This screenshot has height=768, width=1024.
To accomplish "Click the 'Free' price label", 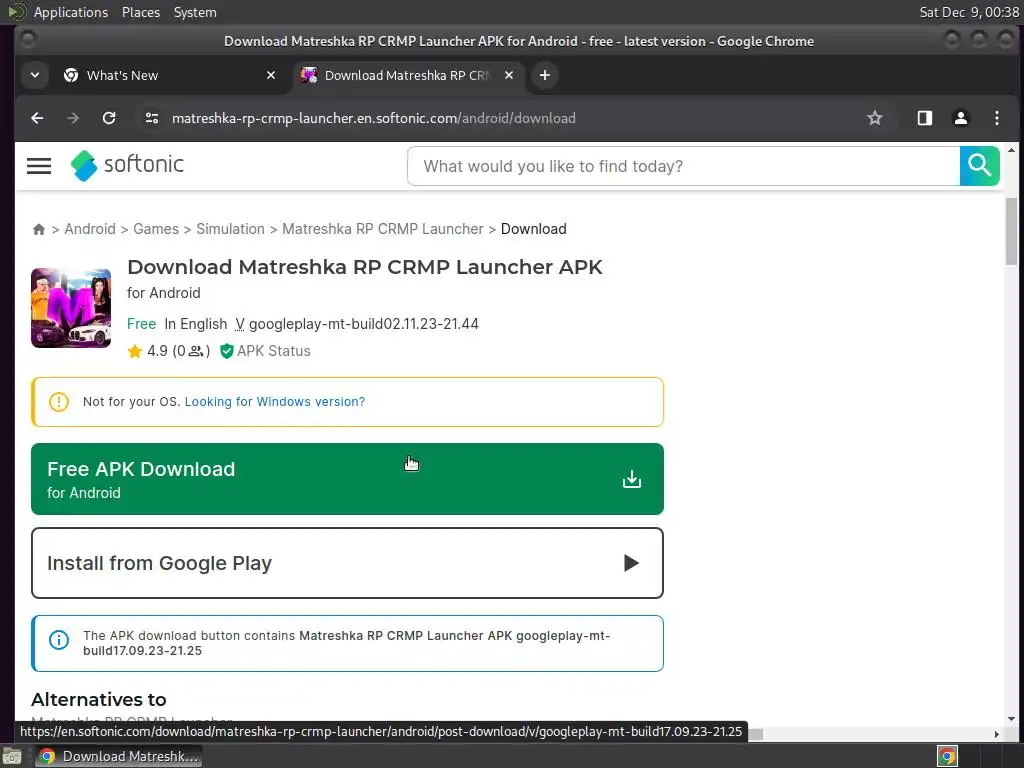I will point(142,324).
